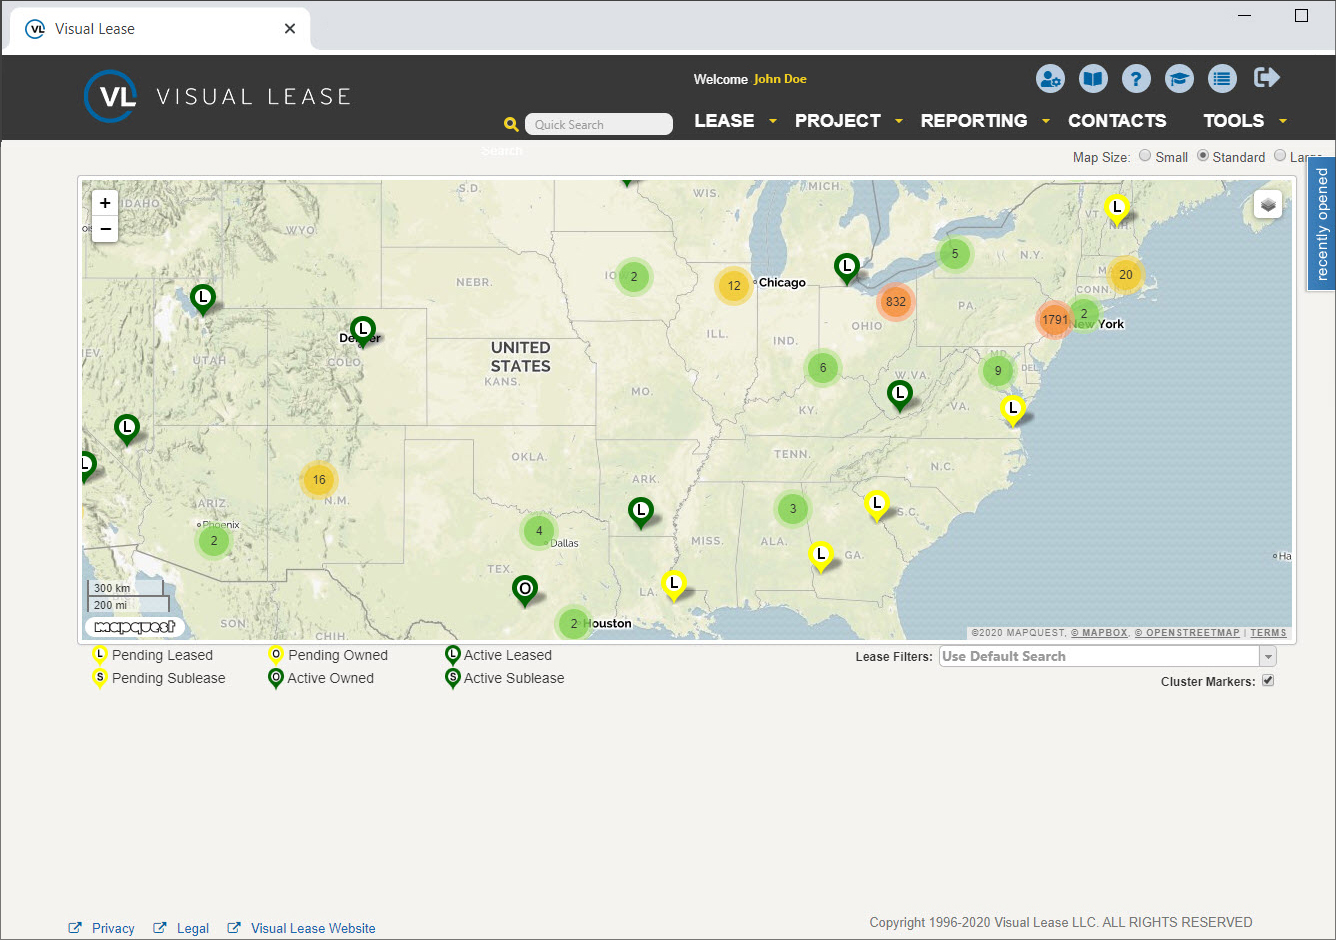Expand the TOOLS menu arrow
Screen dimensions: 1336x940
click(1283, 121)
